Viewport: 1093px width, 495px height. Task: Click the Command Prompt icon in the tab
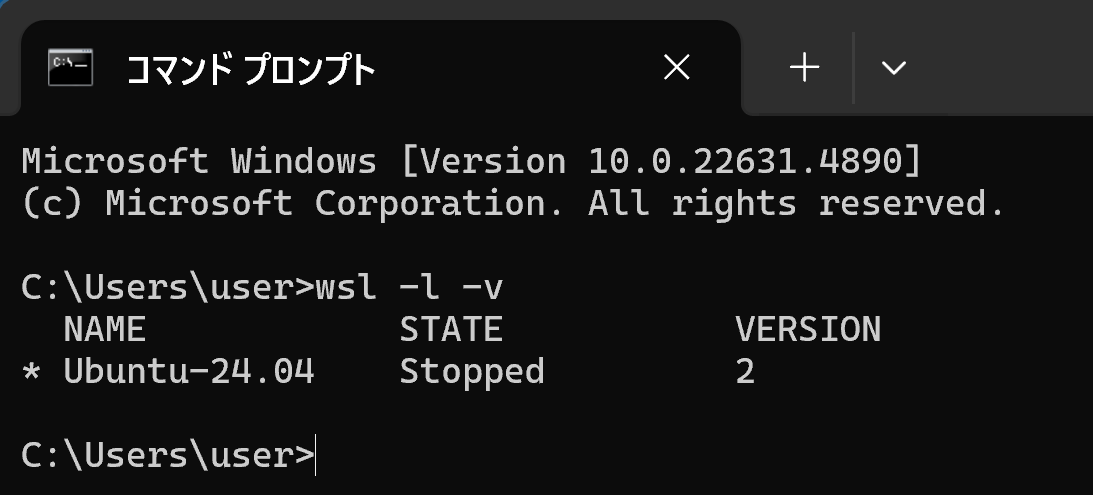(70, 68)
